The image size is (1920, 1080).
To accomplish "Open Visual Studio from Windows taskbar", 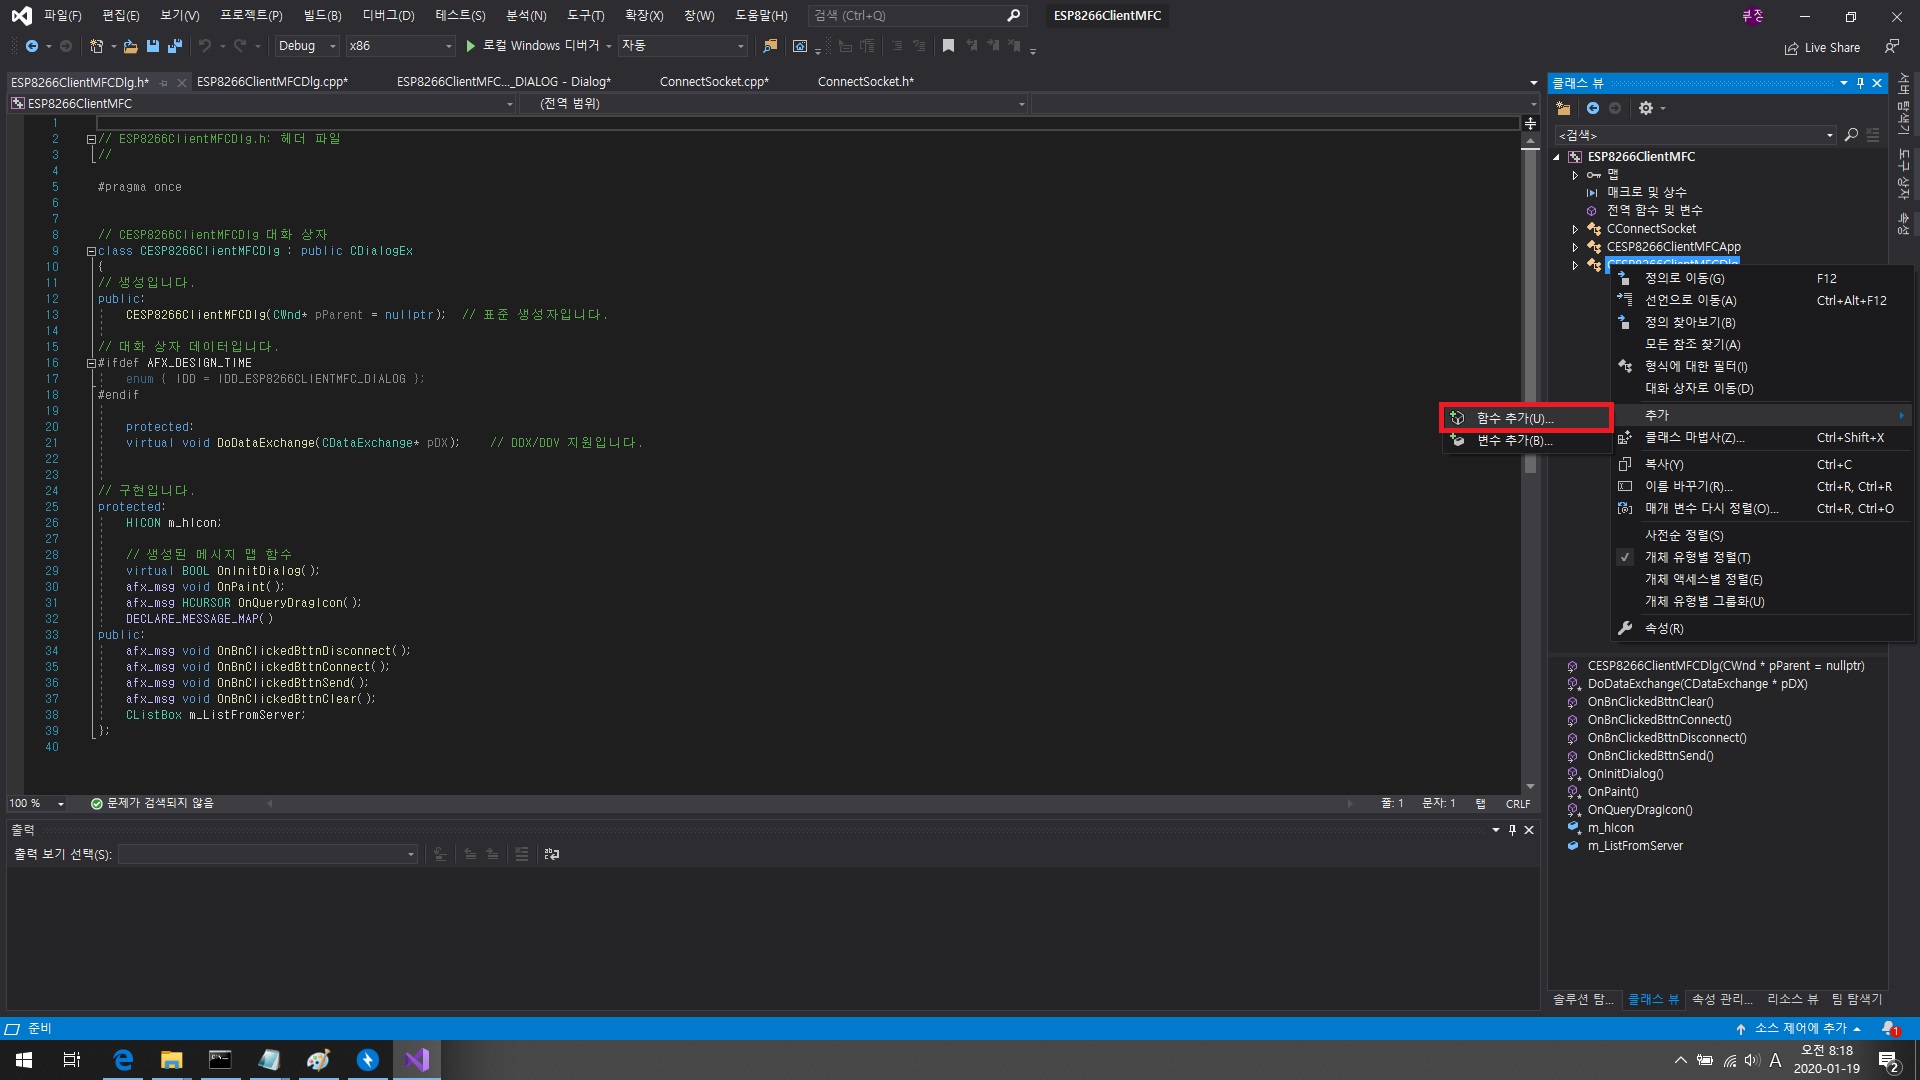I will [417, 1060].
